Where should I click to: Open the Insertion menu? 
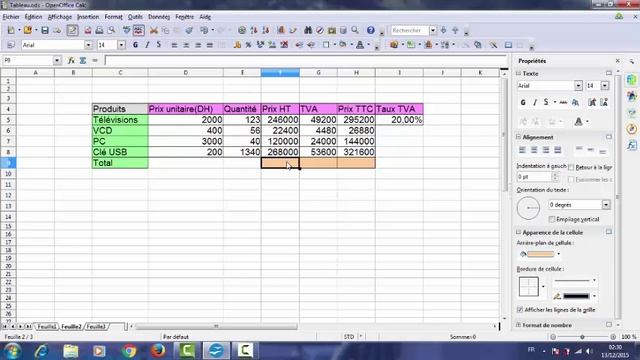coord(88,17)
